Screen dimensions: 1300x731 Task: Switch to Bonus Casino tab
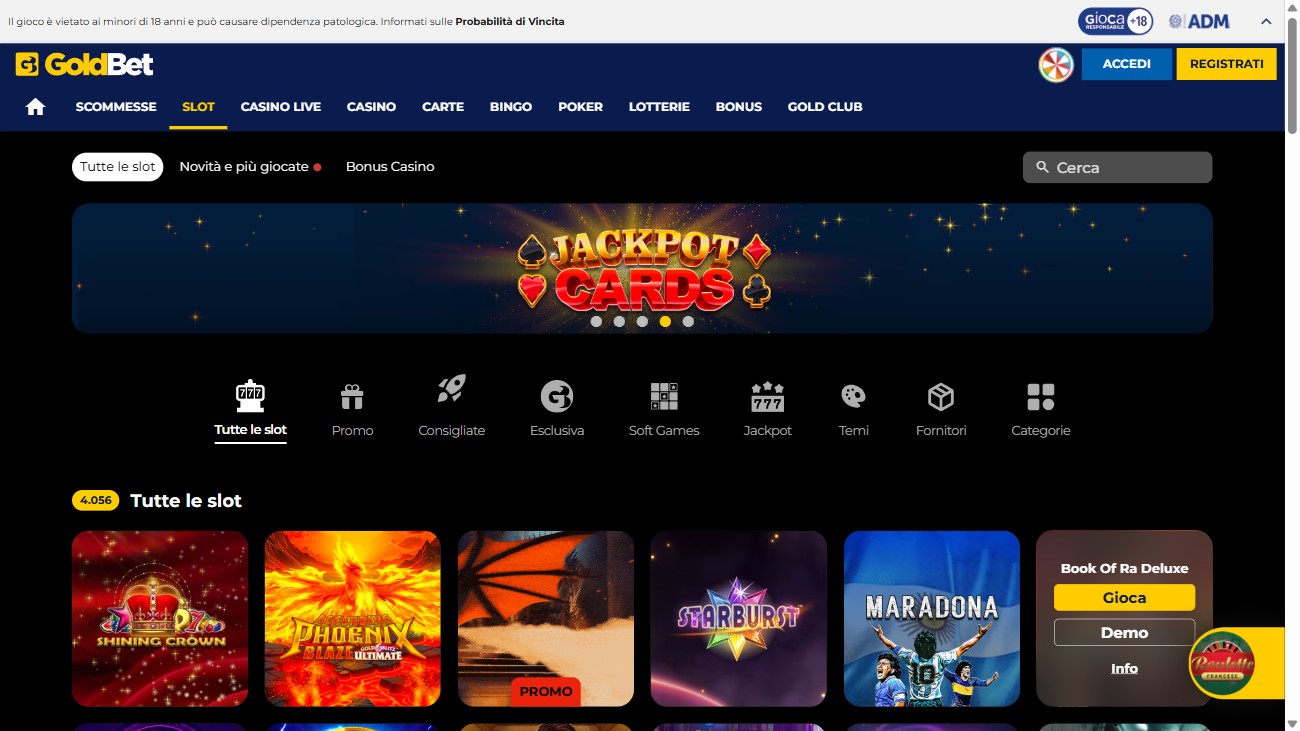pyautogui.click(x=390, y=167)
